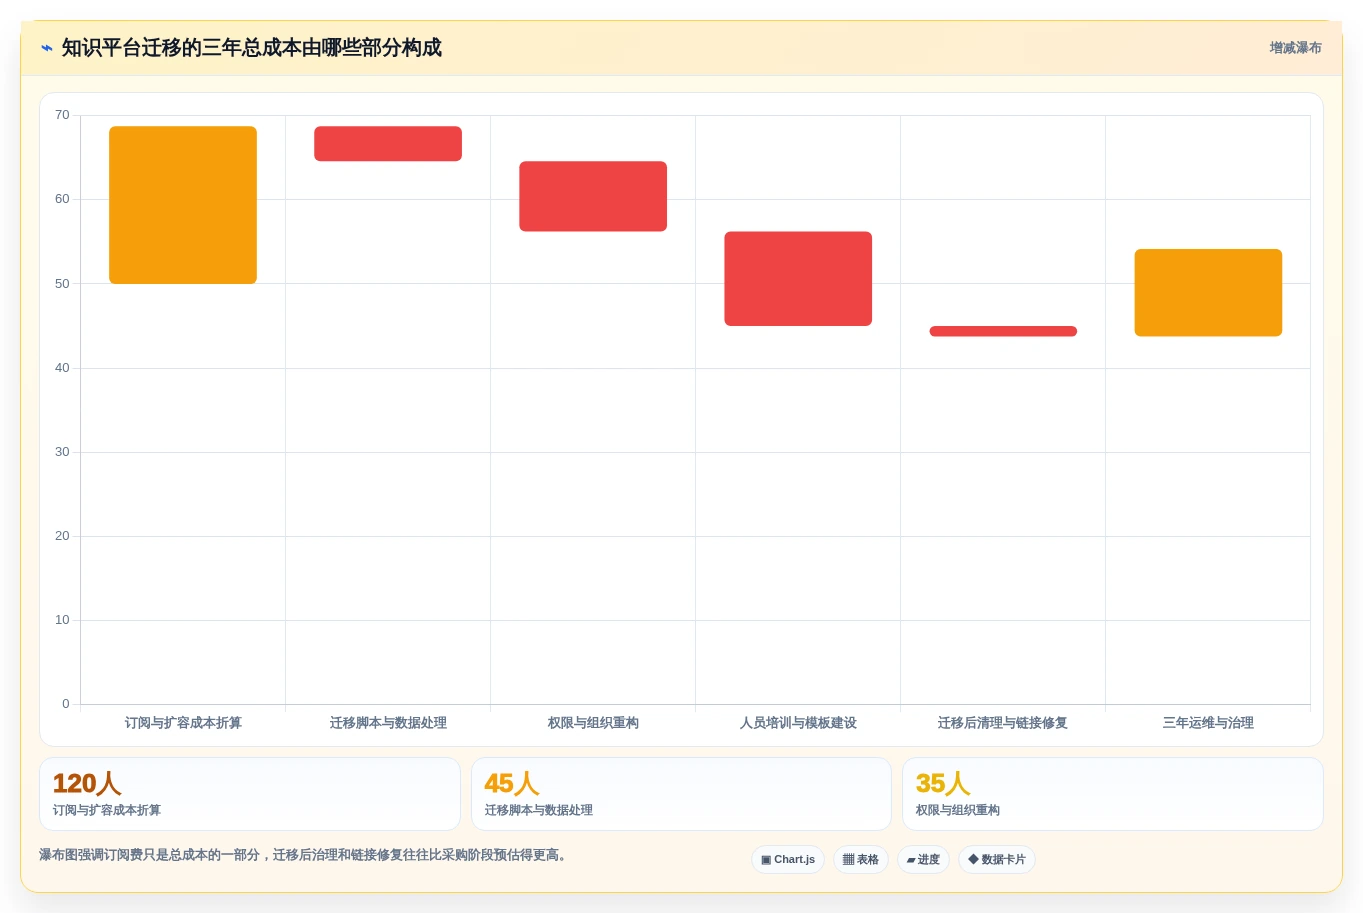The width and height of the screenshot is (1363, 913).
Task: Click the 人员培训与模板建设 x-axis label
Action: (x=798, y=723)
